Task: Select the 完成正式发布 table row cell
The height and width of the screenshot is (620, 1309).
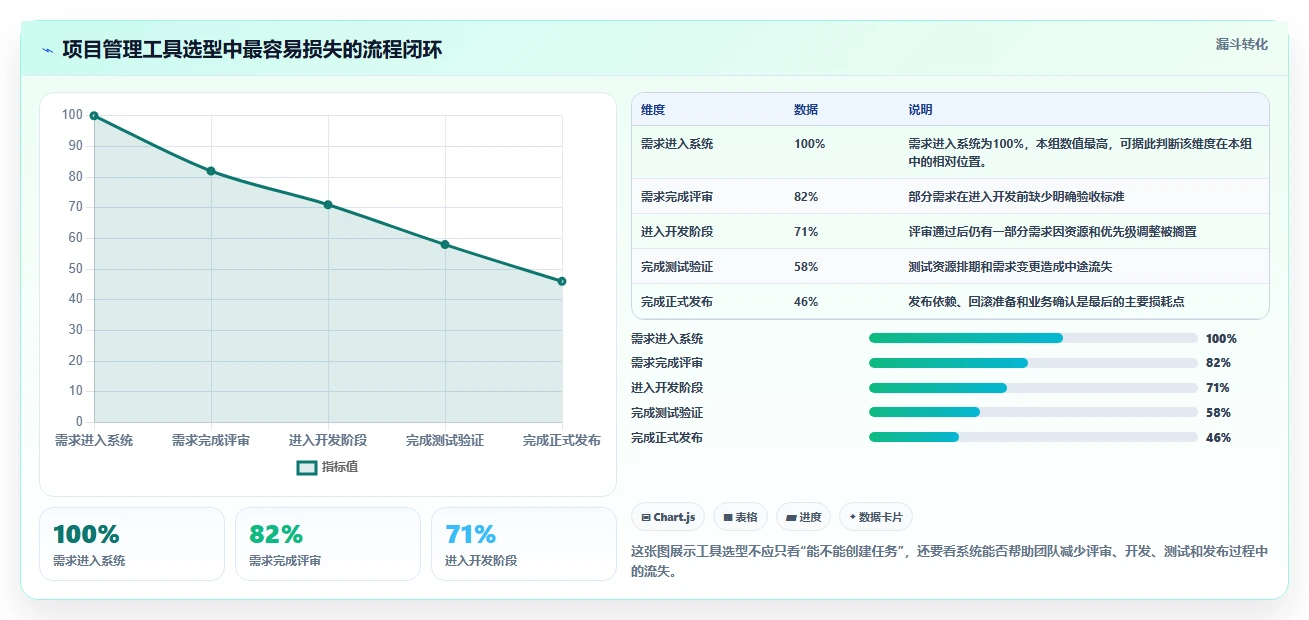Action: point(677,302)
